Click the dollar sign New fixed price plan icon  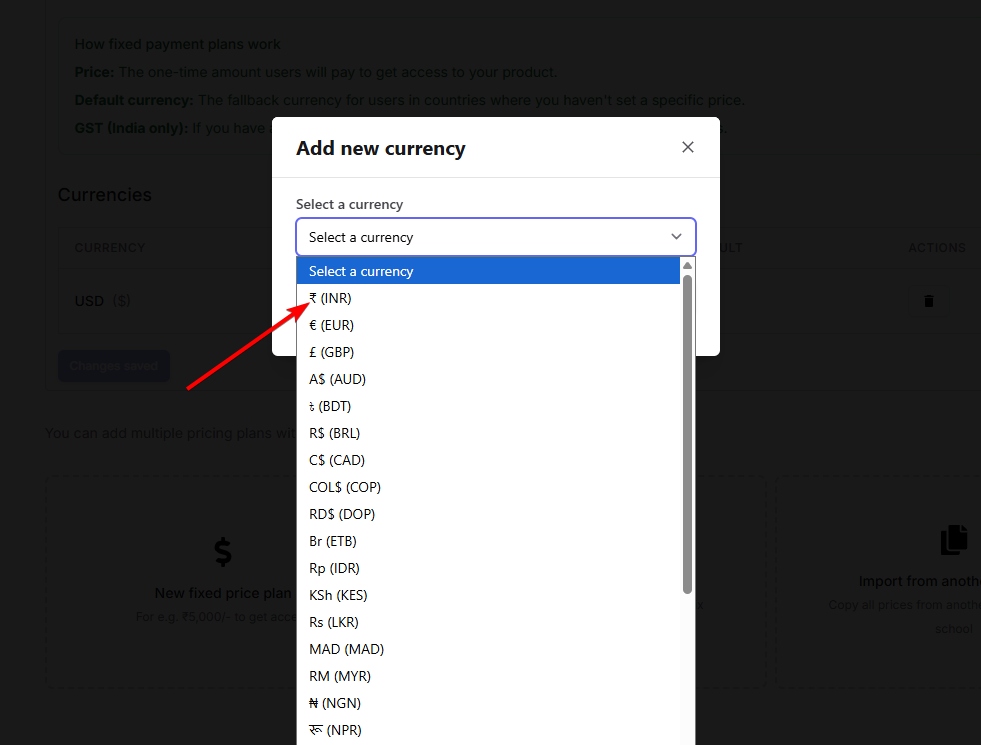[223, 551]
